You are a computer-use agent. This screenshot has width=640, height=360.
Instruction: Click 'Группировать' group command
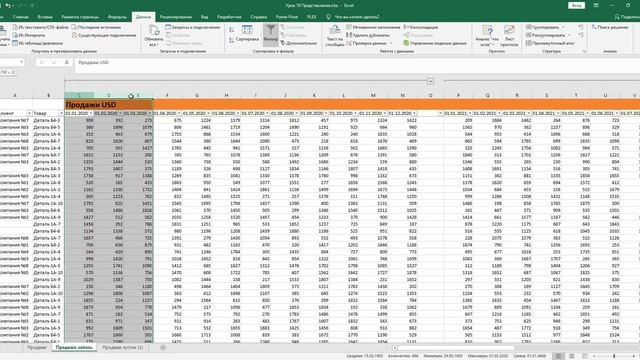[542, 27]
